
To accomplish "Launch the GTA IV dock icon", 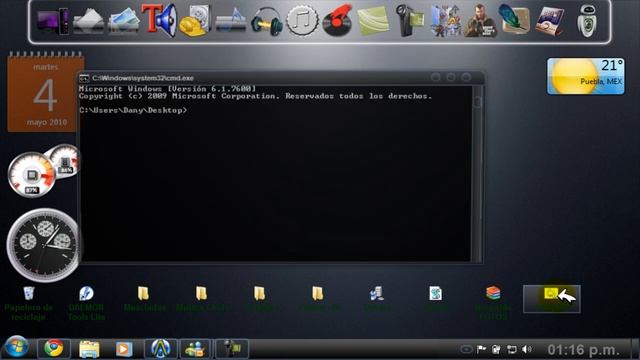I will (x=480, y=21).
